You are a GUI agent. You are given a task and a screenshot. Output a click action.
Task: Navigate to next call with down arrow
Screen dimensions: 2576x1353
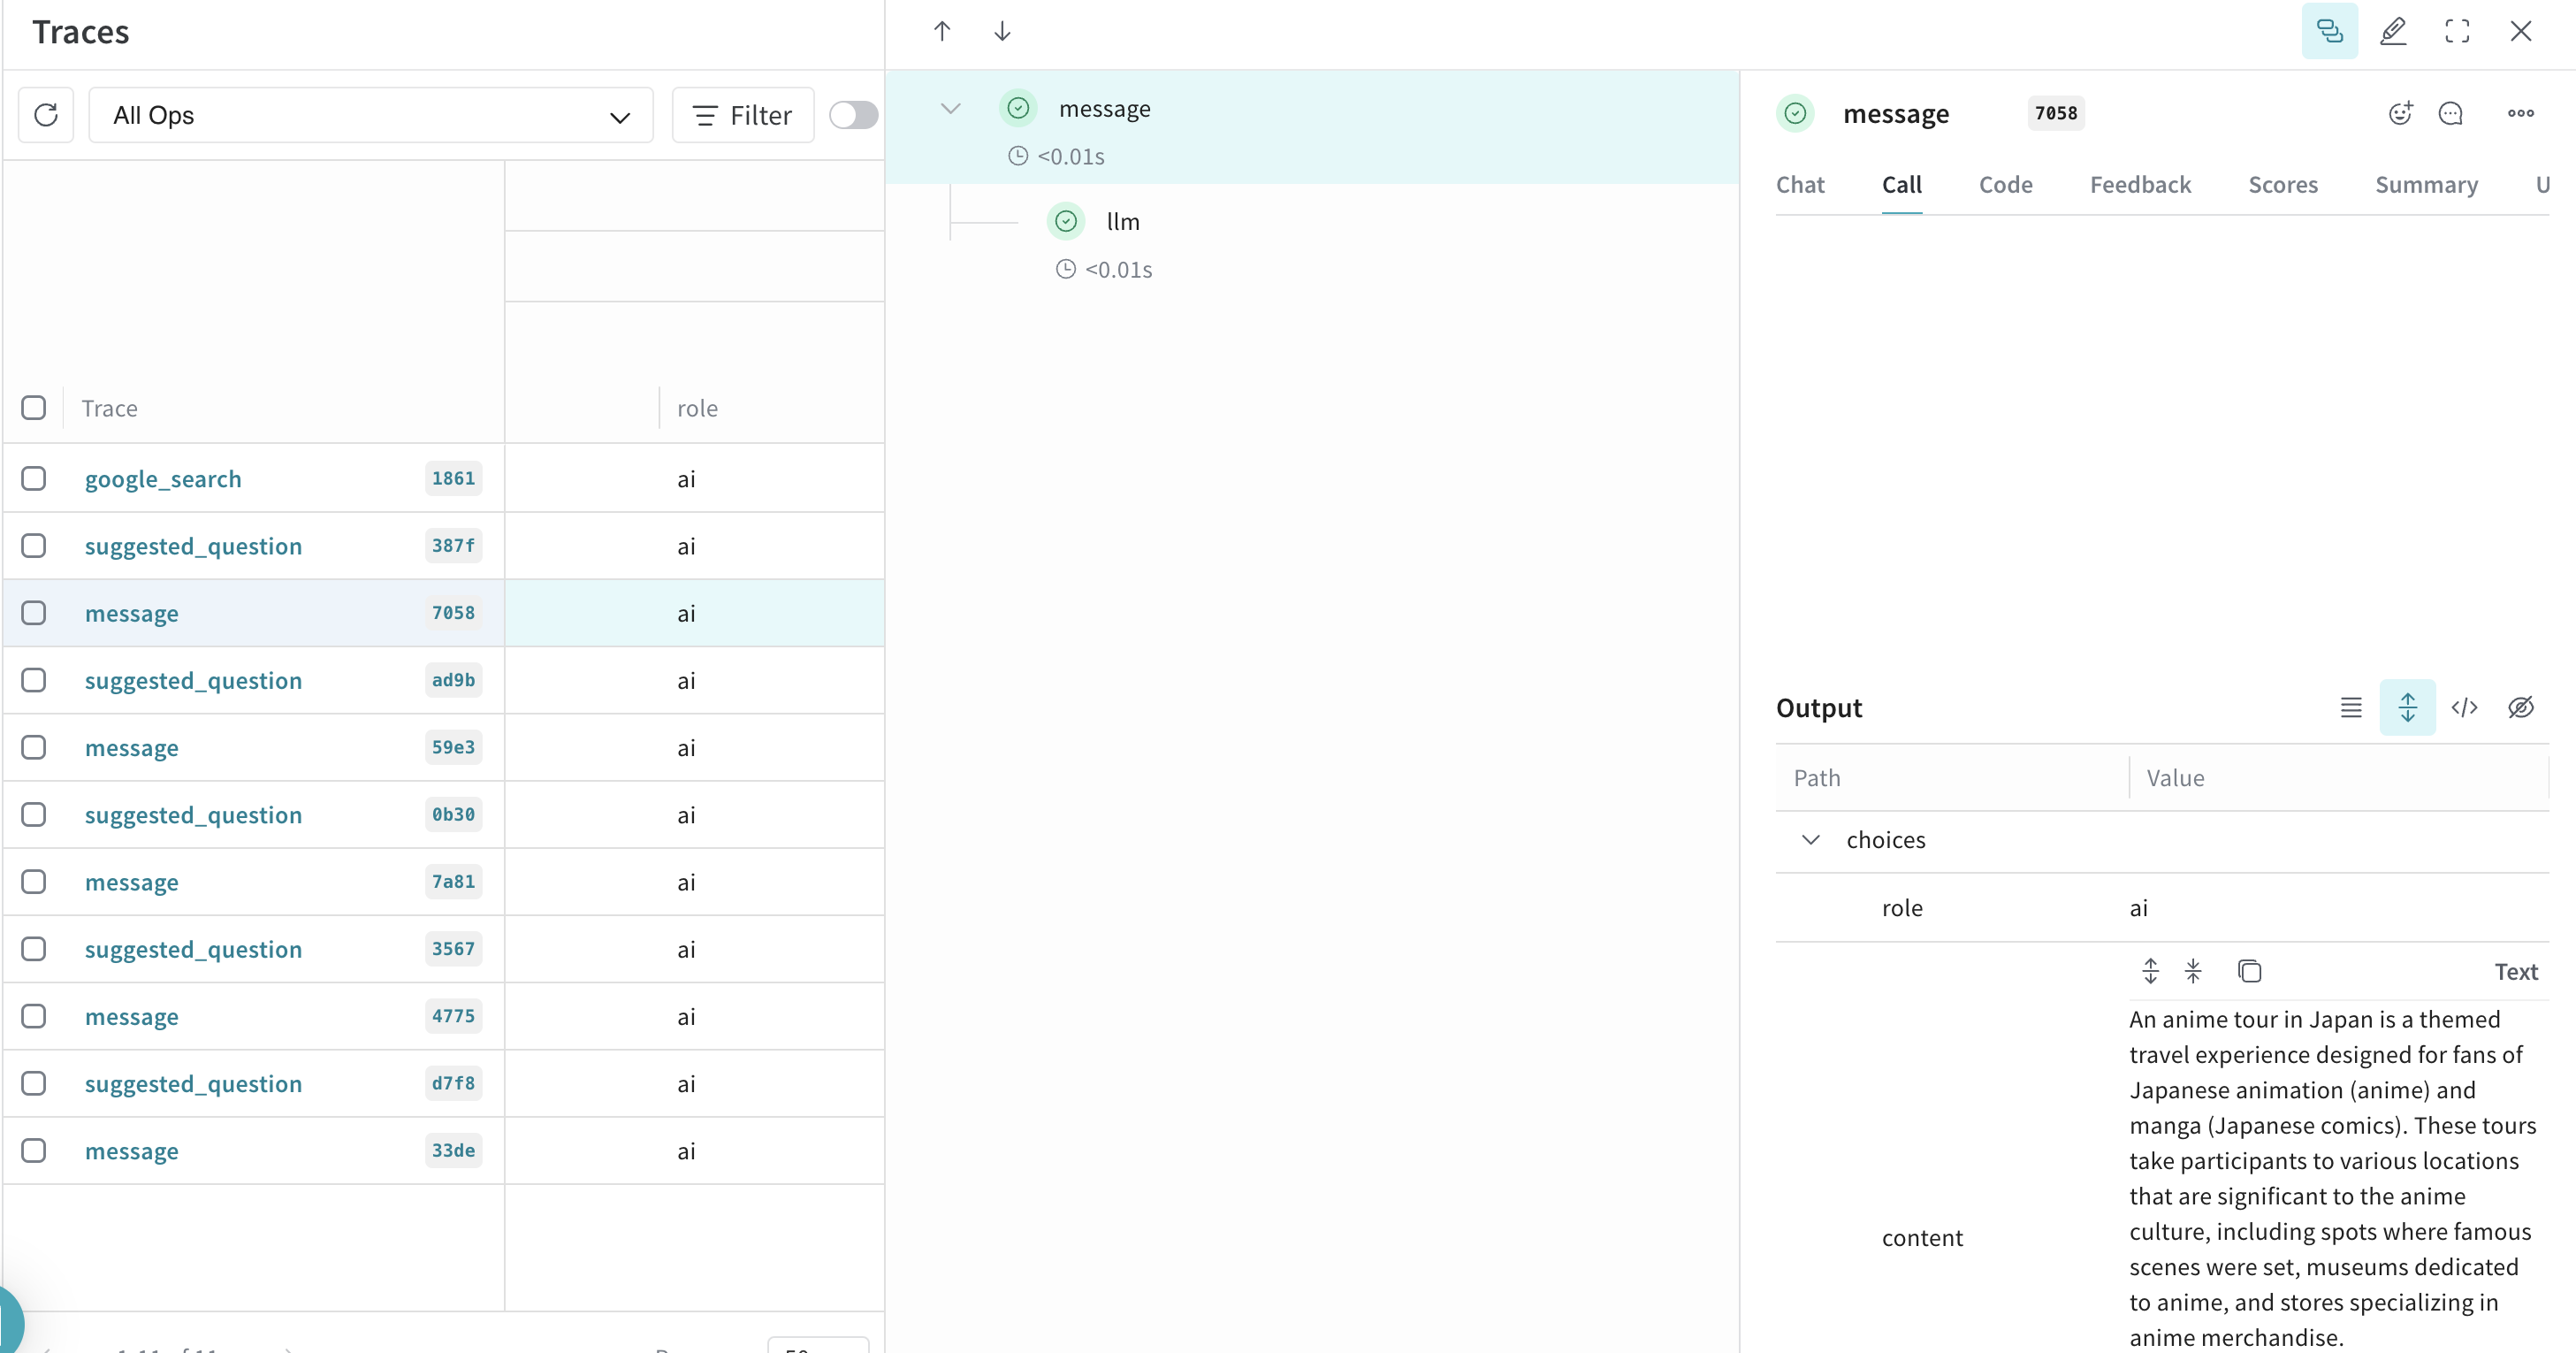[1002, 31]
